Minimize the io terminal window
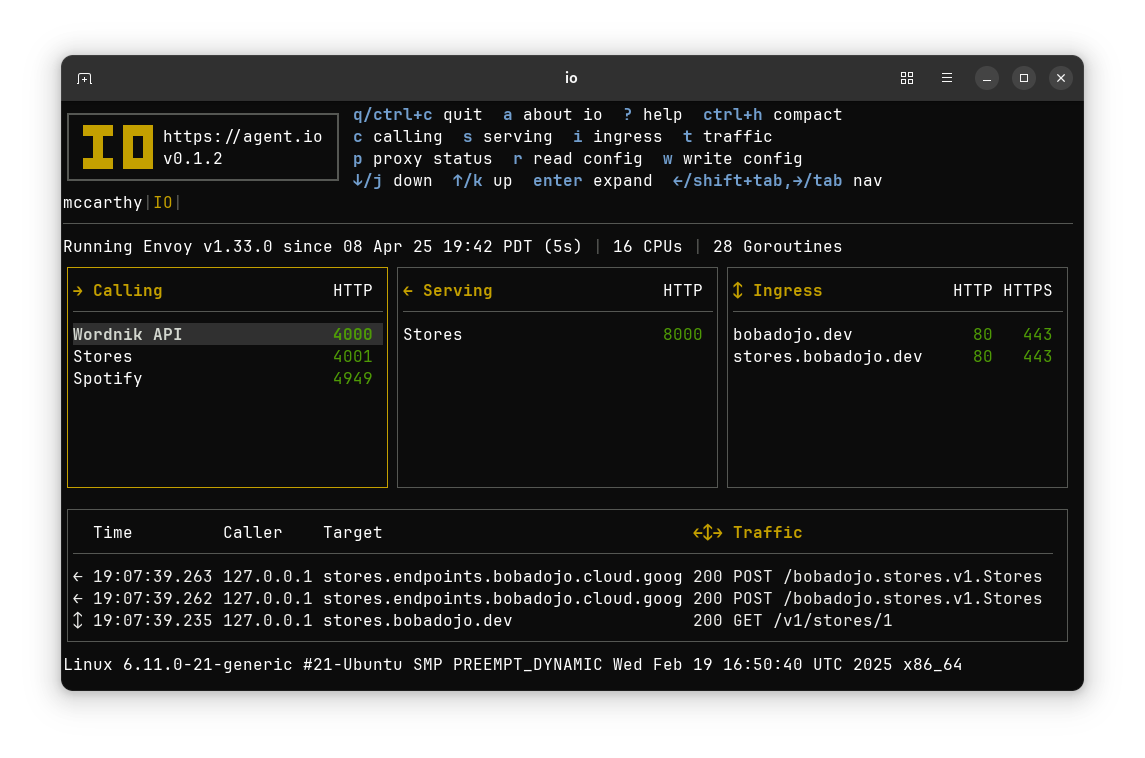This screenshot has width=1145, height=758. tap(987, 78)
